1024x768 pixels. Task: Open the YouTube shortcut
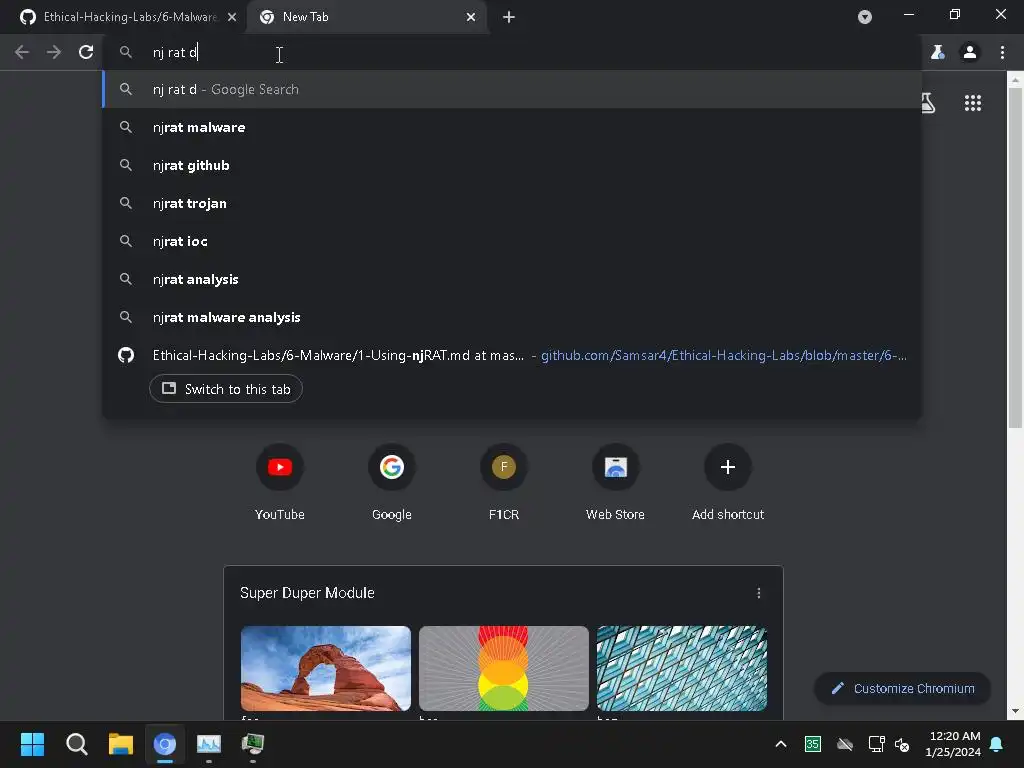click(280, 483)
